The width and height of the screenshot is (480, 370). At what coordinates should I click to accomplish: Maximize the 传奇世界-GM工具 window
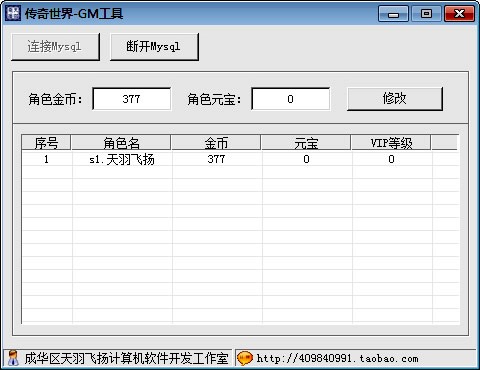[x=426, y=14]
